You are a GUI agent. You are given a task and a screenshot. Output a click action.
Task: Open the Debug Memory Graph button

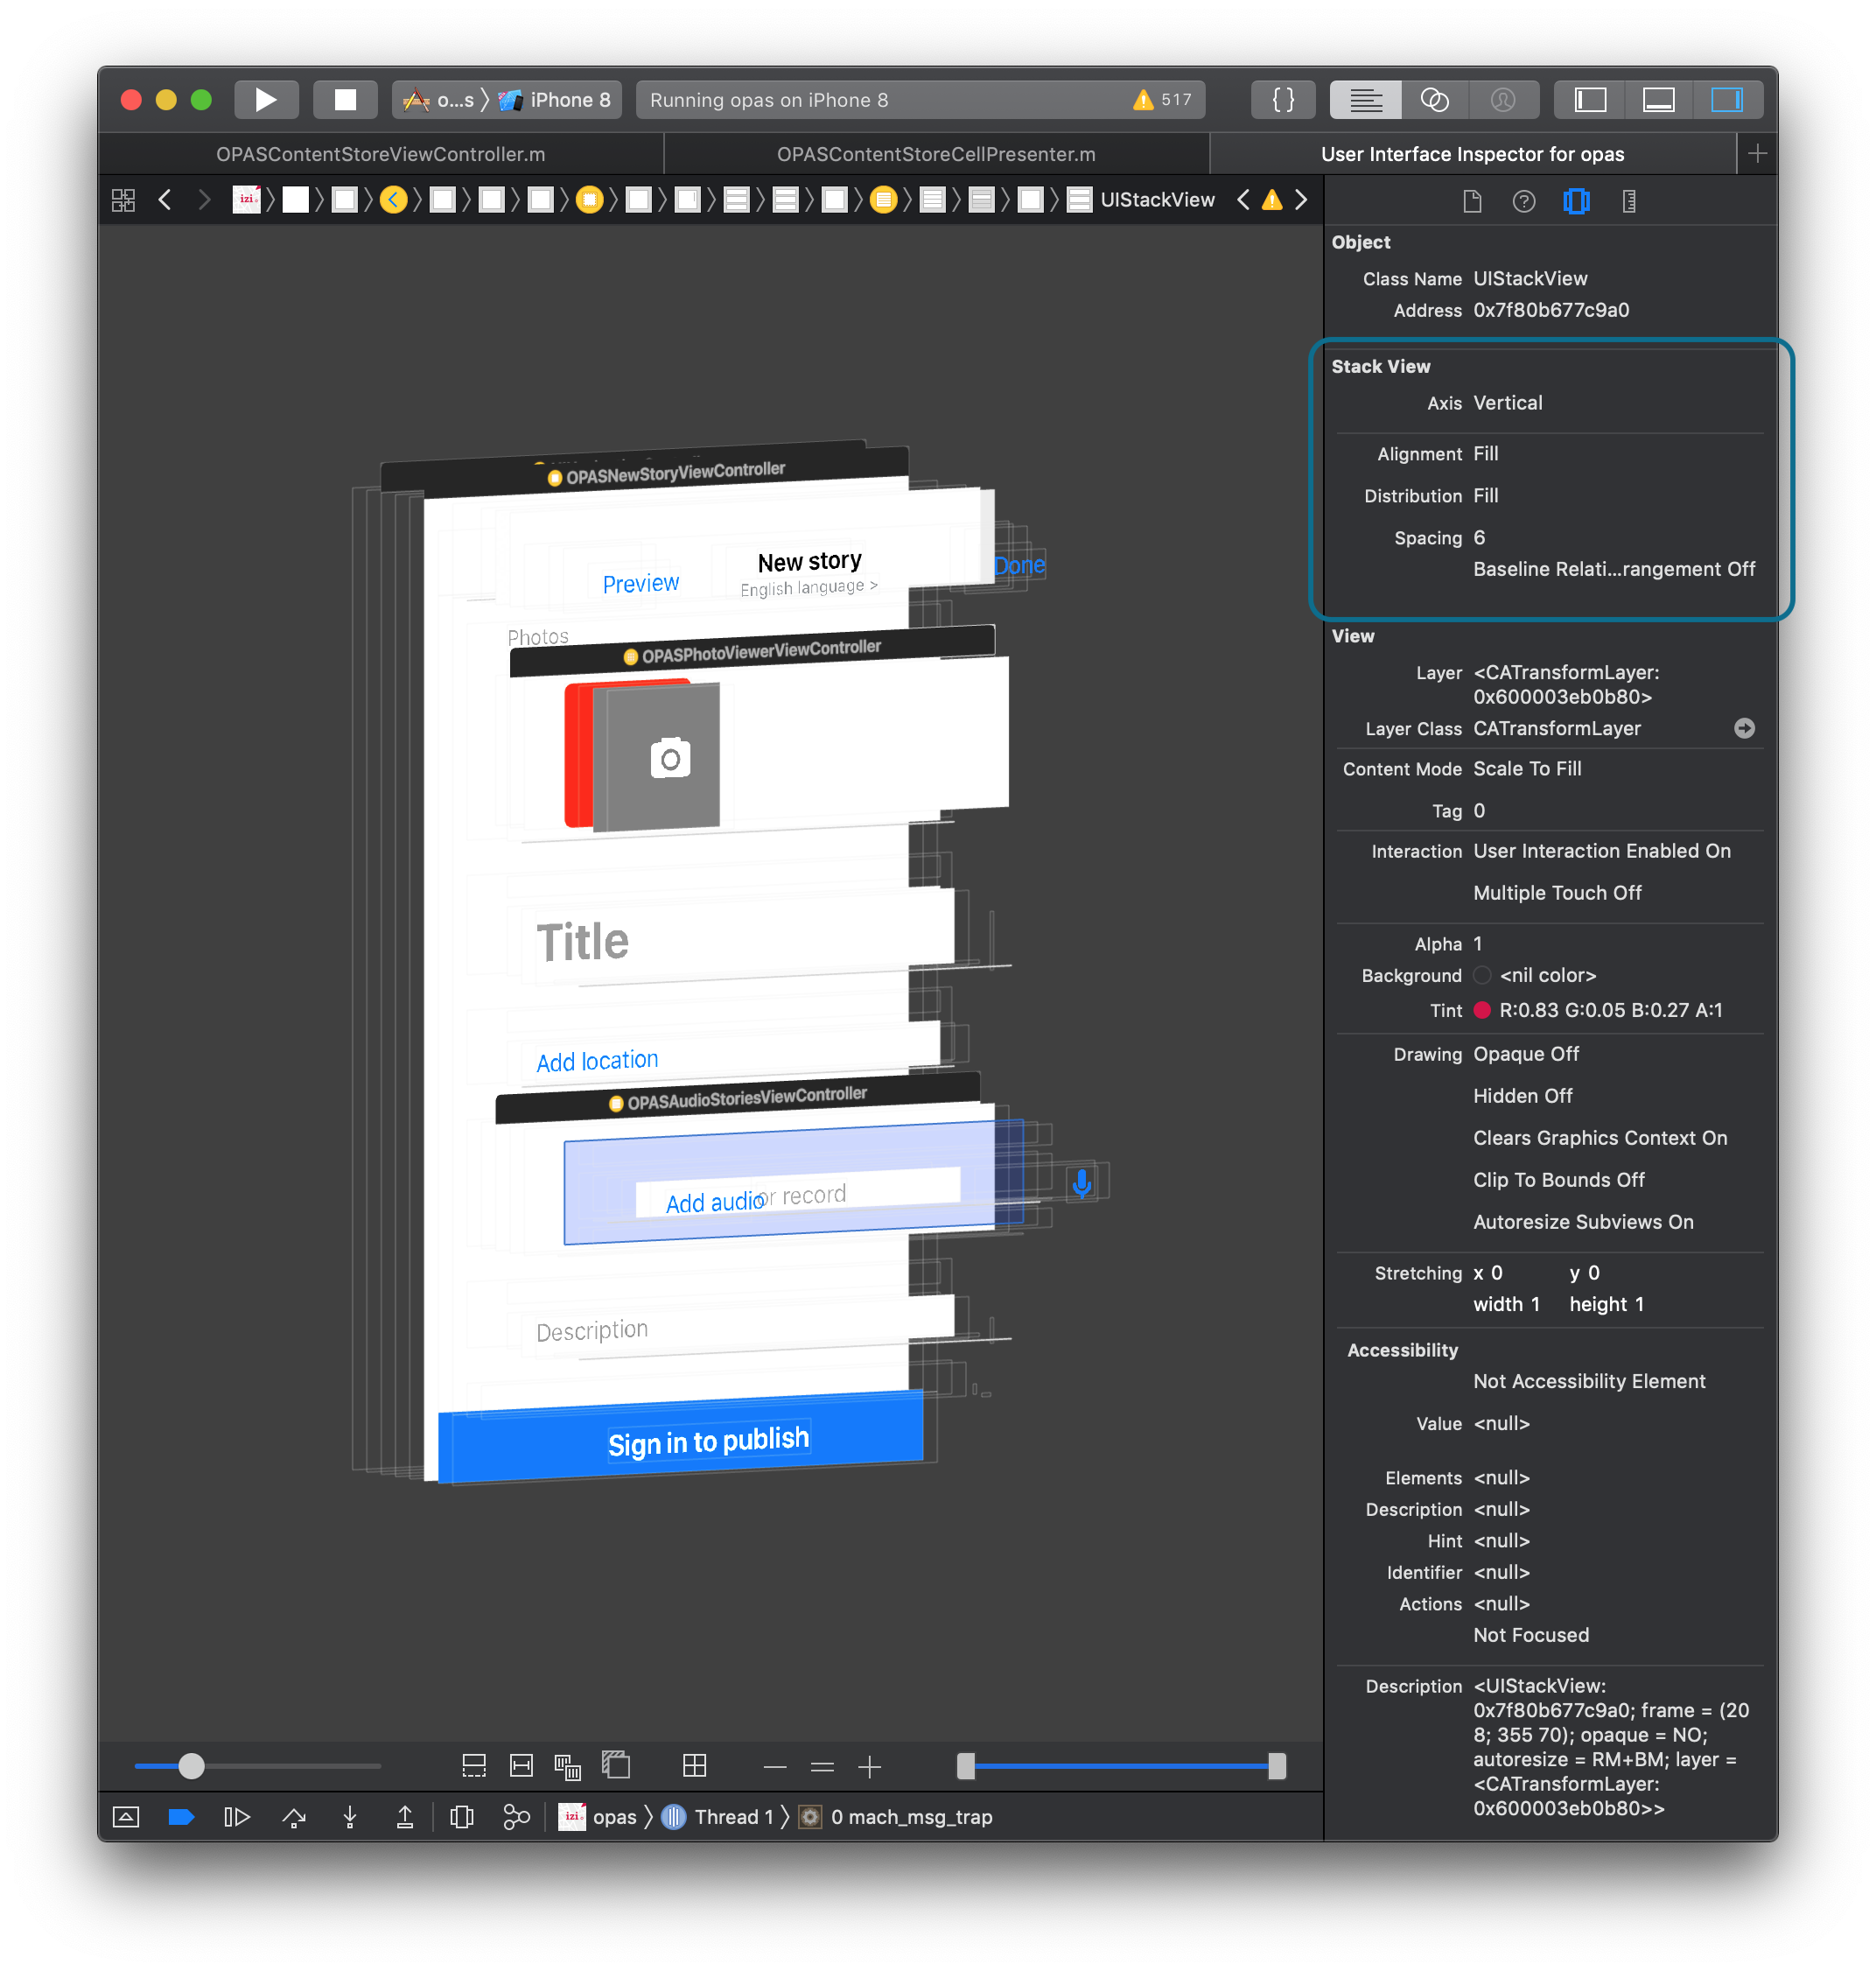(x=516, y=1817)
